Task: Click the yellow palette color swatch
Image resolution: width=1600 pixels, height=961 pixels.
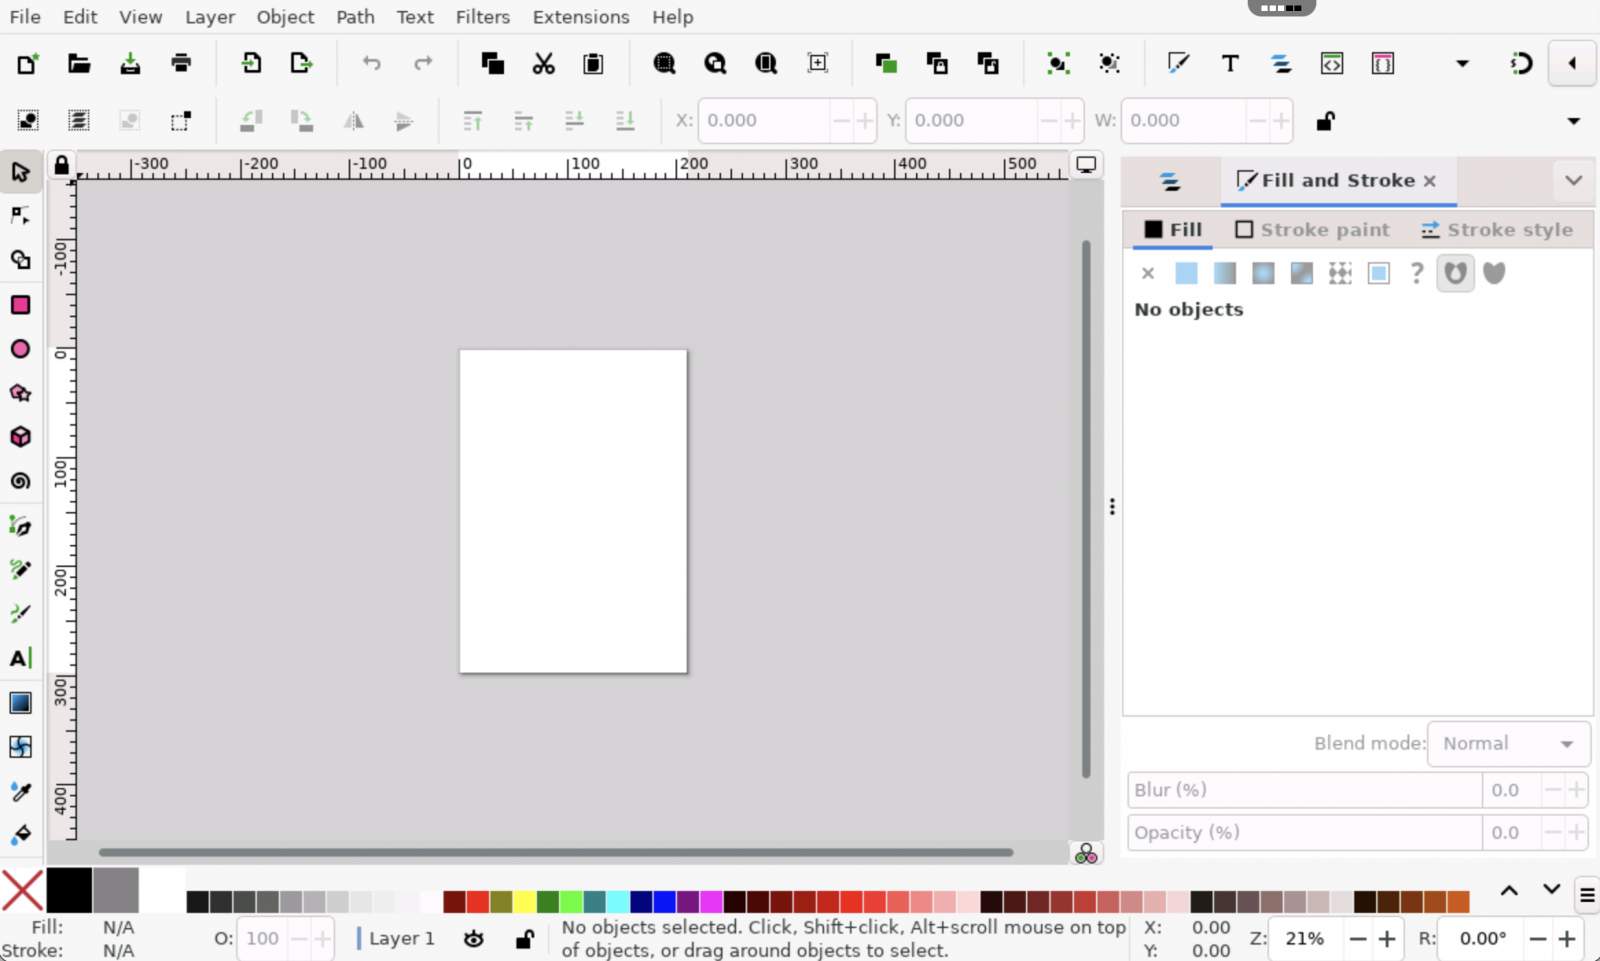Action: (524, 902)
